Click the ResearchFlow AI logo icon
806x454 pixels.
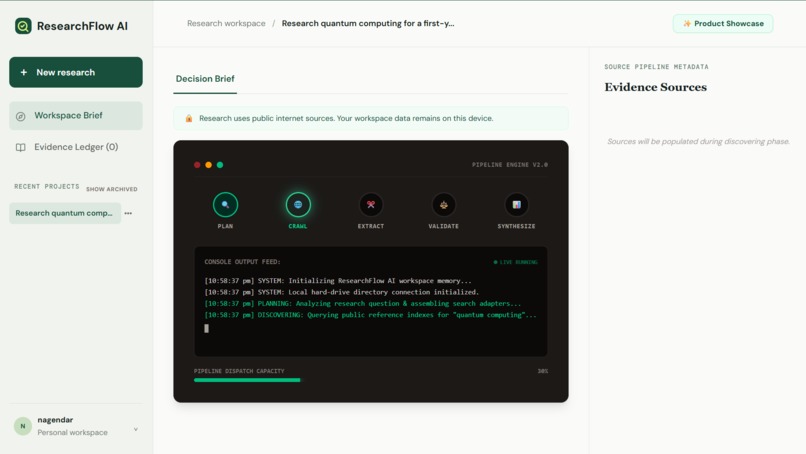point(23,26)
